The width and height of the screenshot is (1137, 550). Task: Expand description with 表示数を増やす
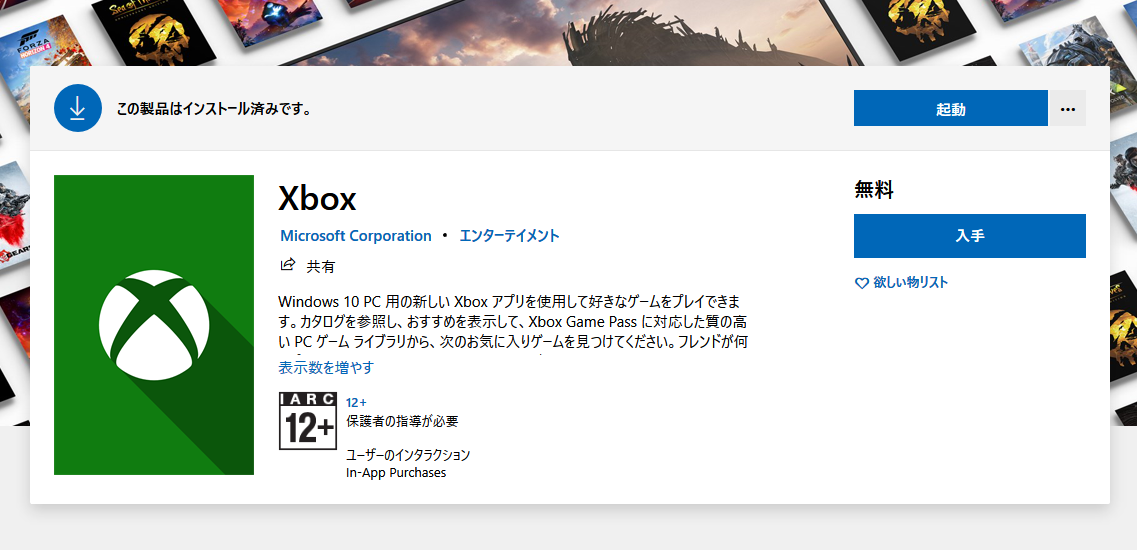click(x=326, y=368)
